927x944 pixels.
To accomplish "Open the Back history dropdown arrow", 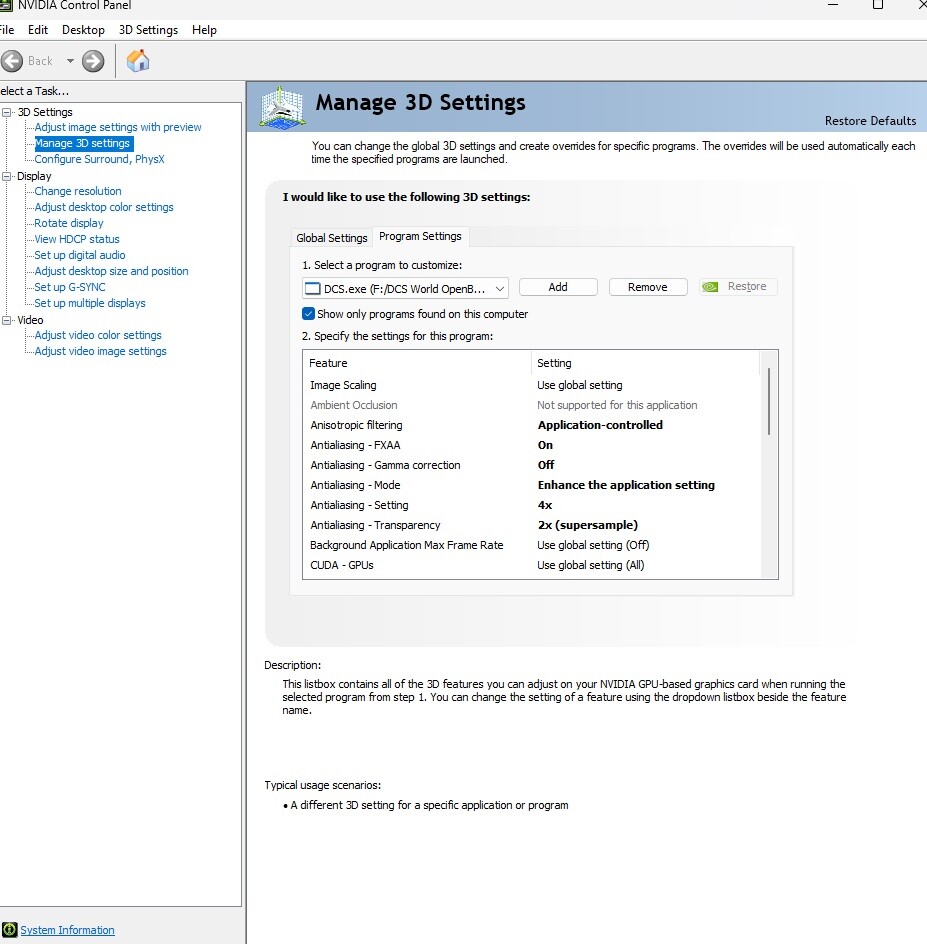I will [x=70, y=61].
